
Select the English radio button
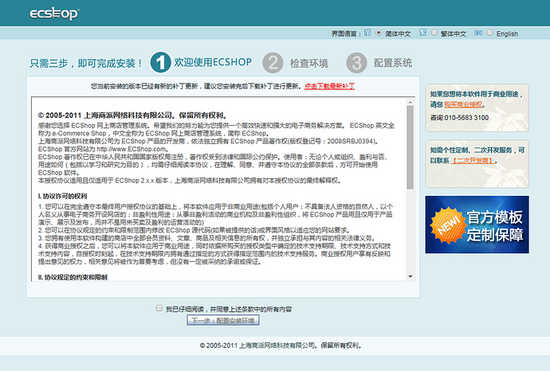[489, 33]
